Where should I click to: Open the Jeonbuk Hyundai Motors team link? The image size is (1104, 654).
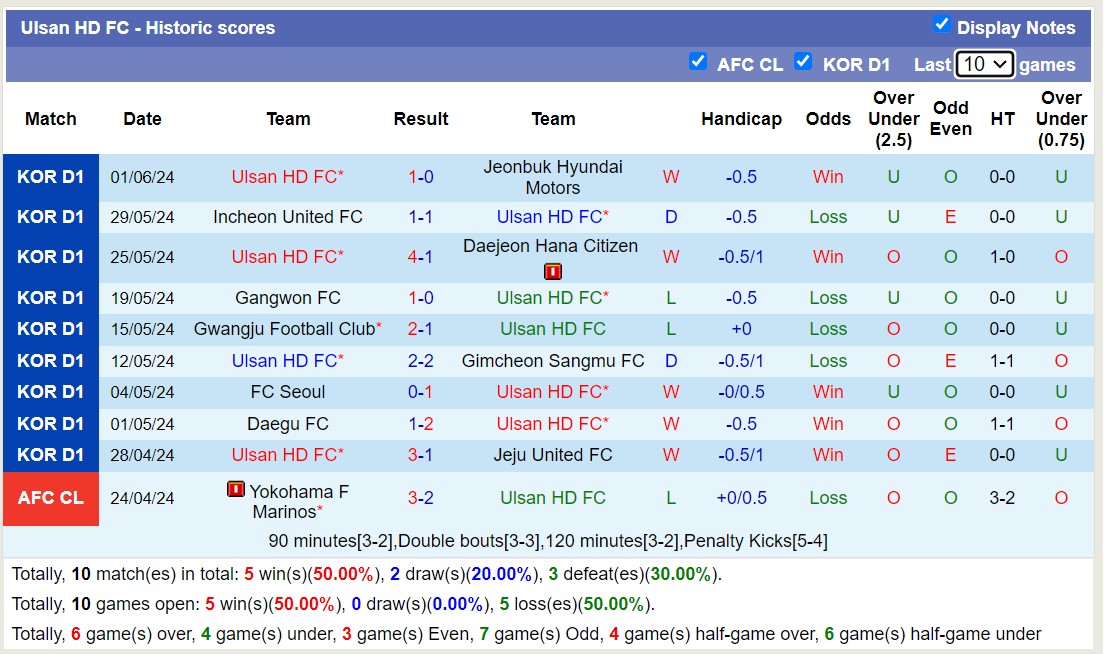coord(553,176)
